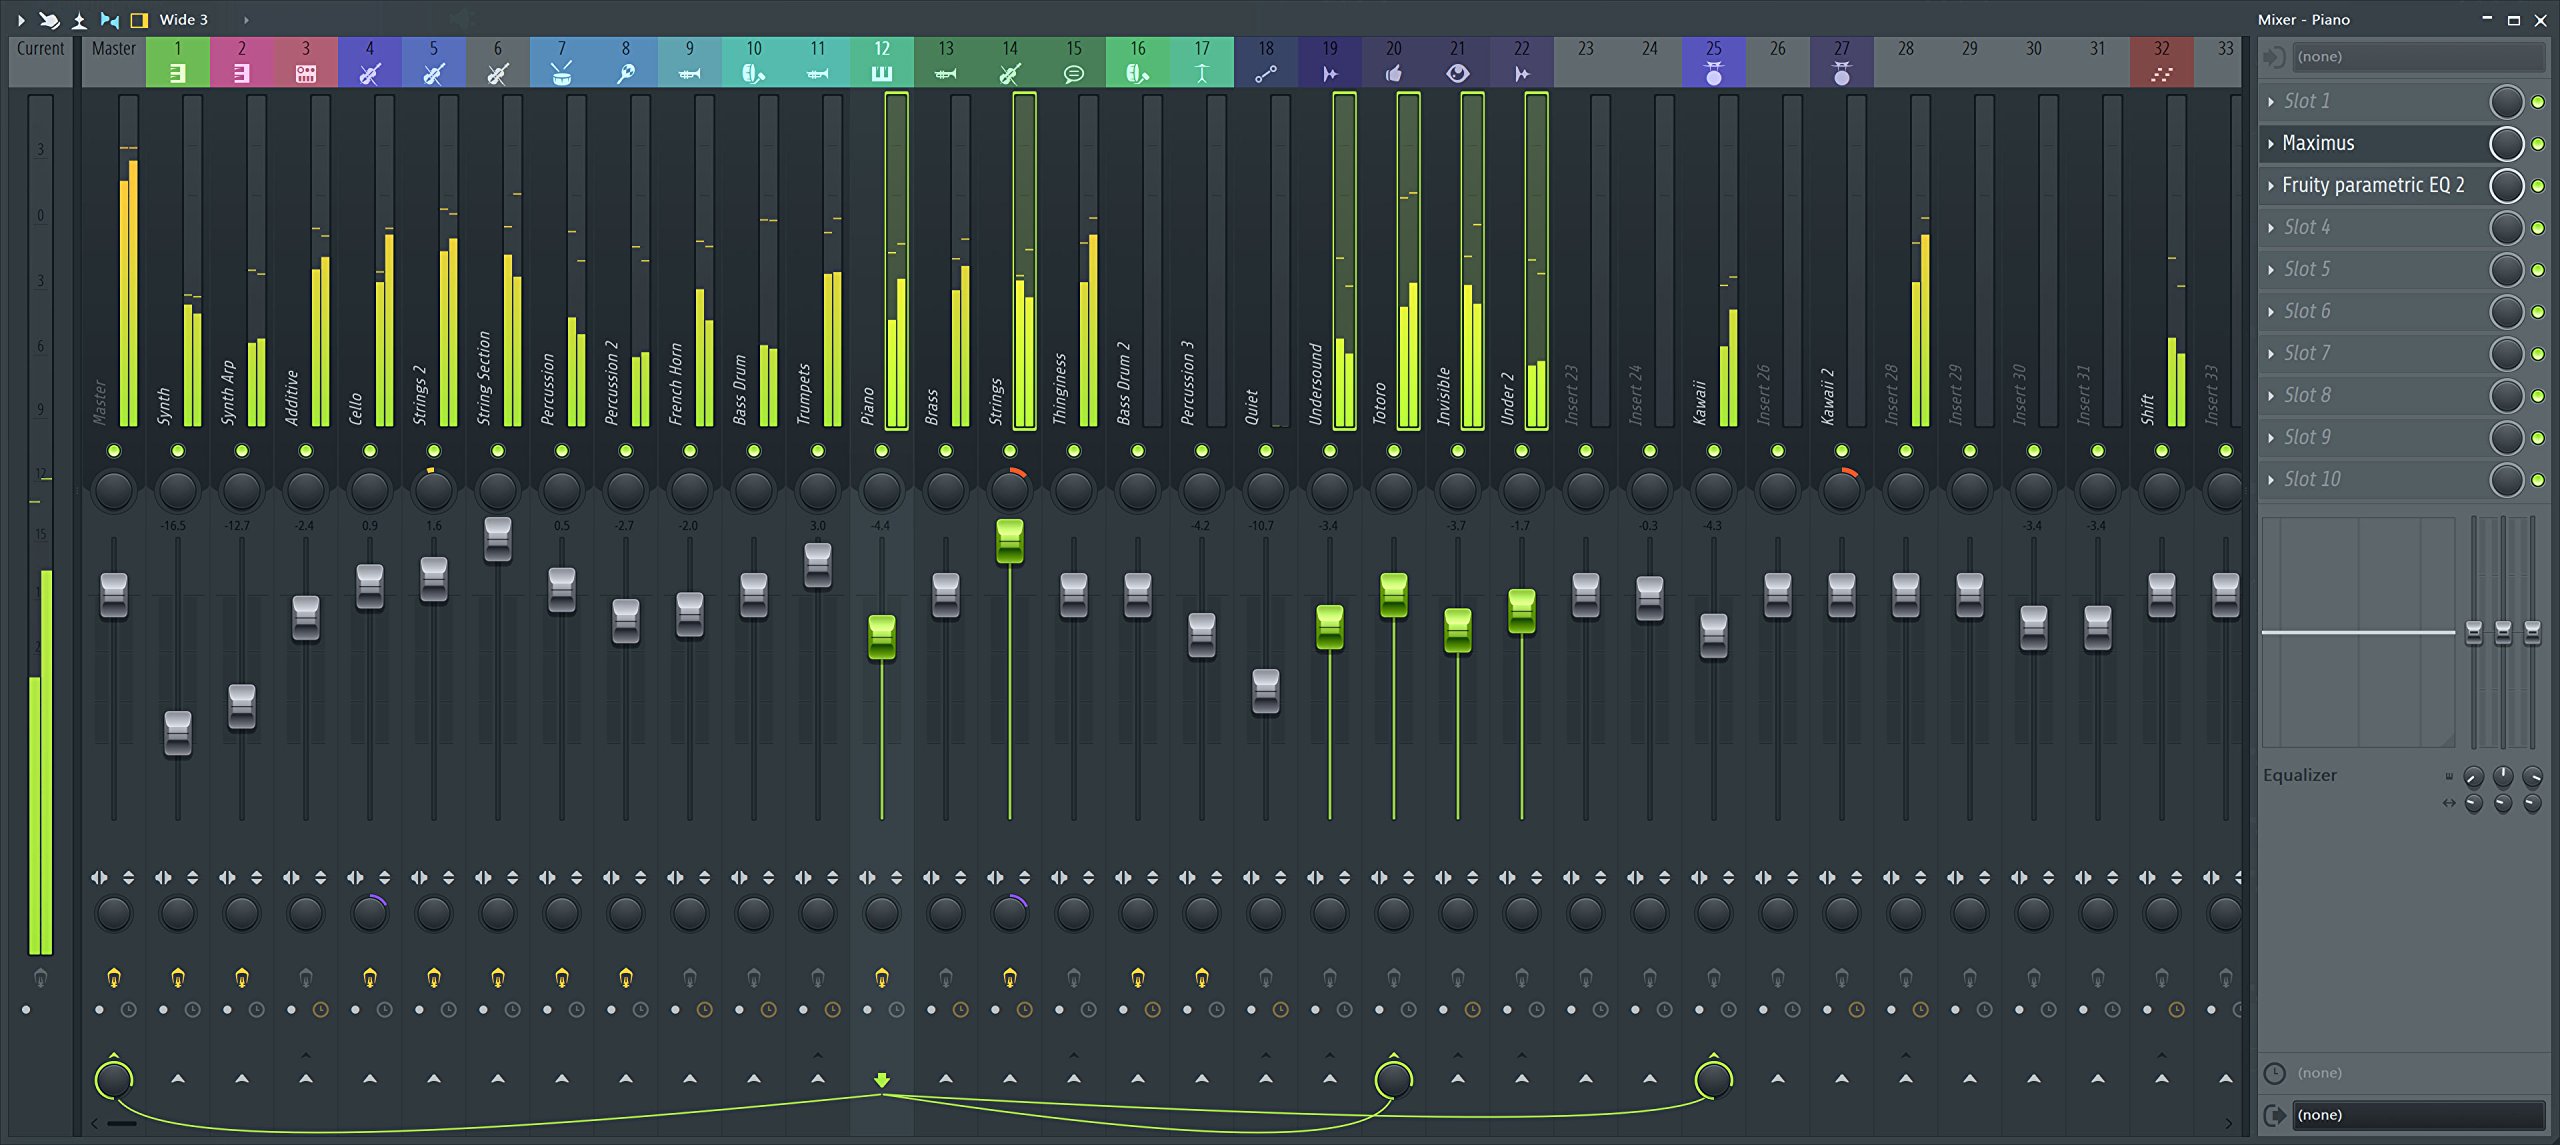Toggle the Master track mute LED
2560x1145 pixels.
[x=113, y=451]
